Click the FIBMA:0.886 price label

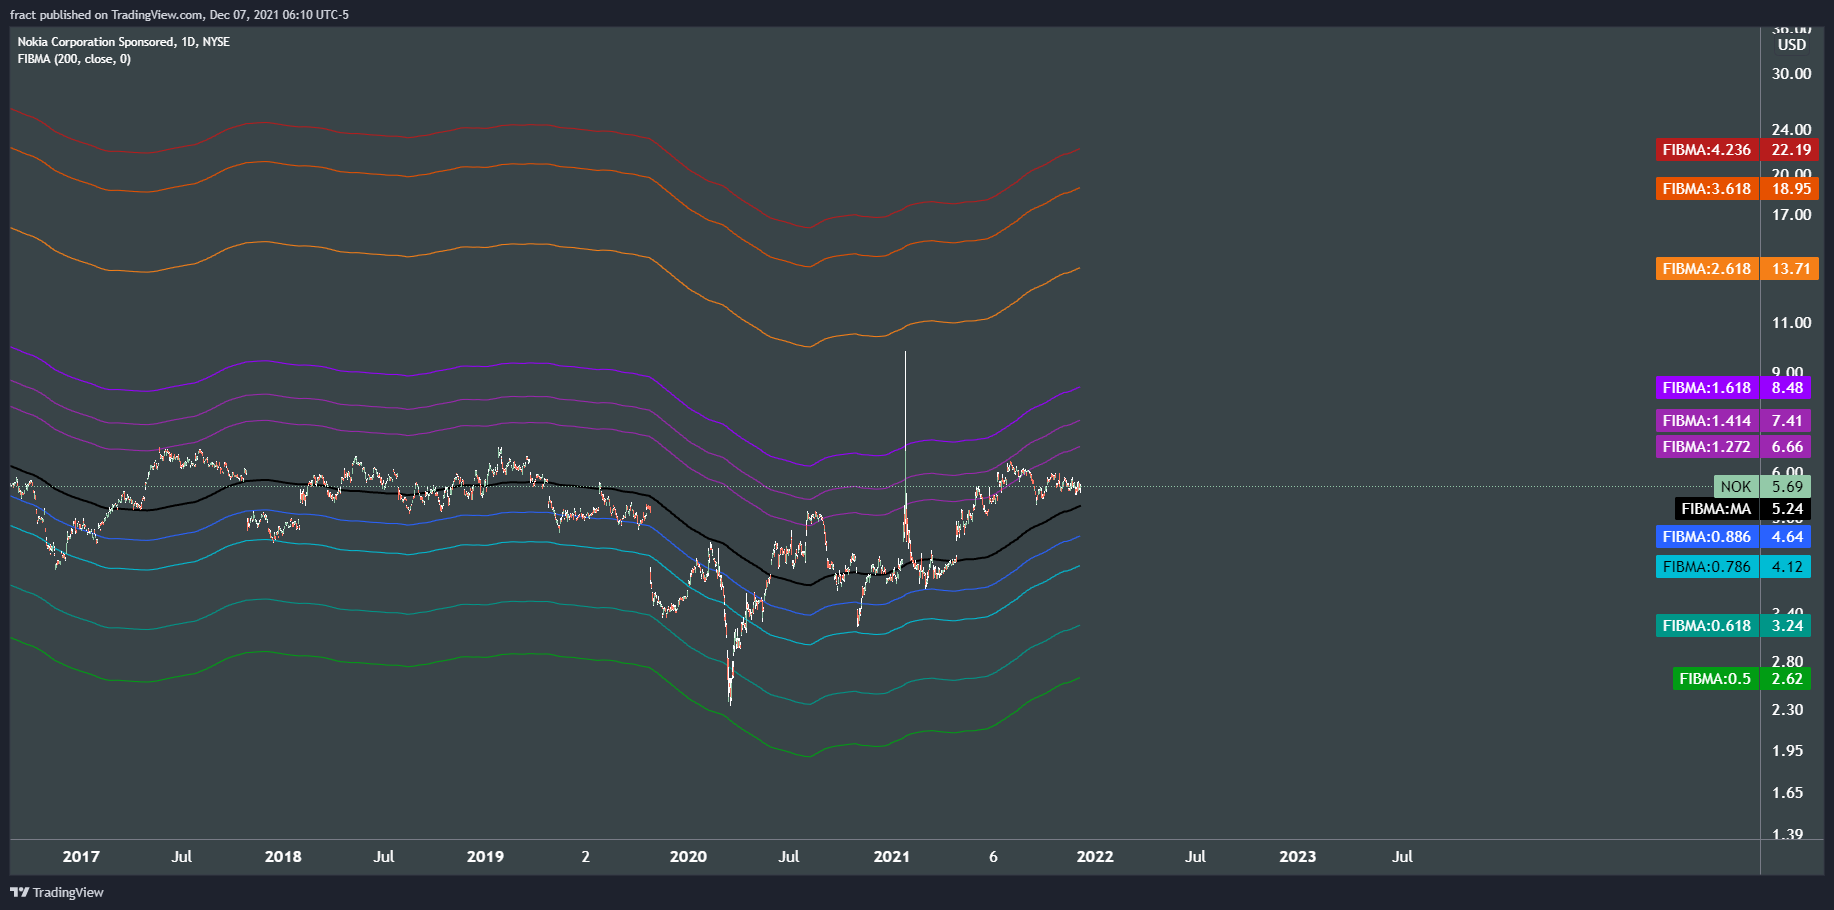(1733, 537)
